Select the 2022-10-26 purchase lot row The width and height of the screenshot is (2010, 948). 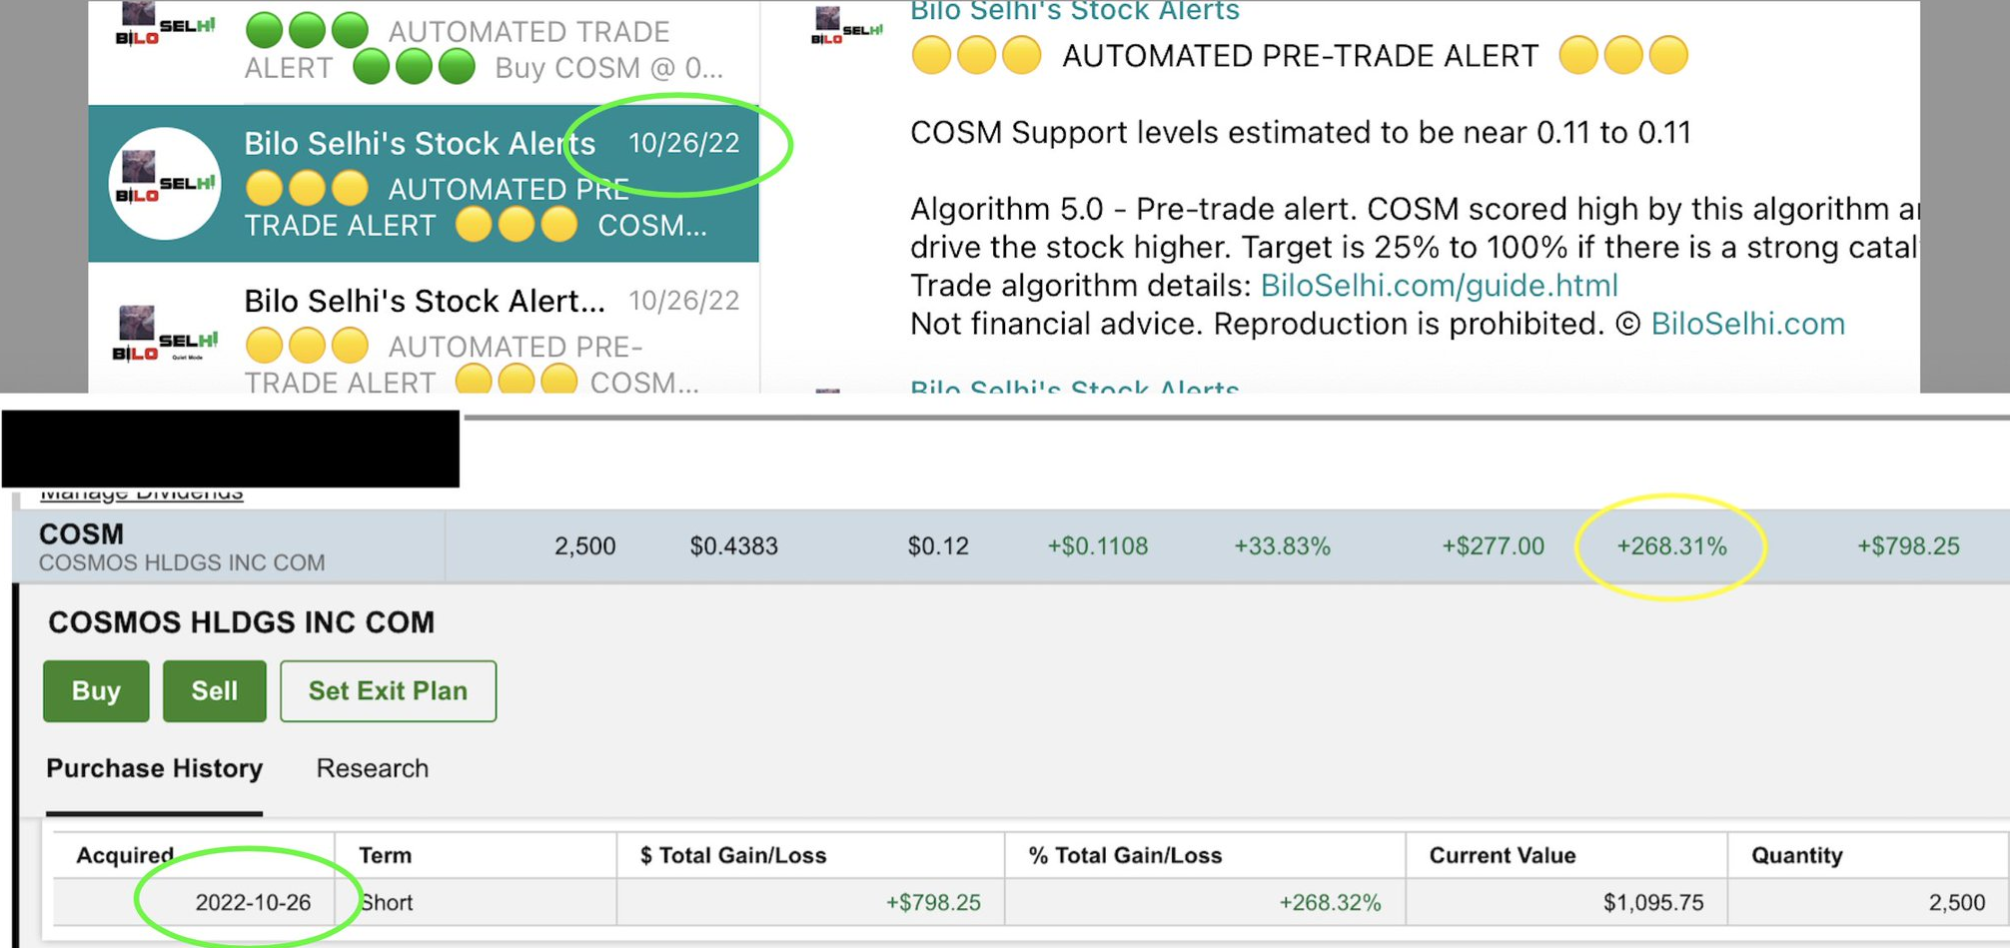pos(800,902)
